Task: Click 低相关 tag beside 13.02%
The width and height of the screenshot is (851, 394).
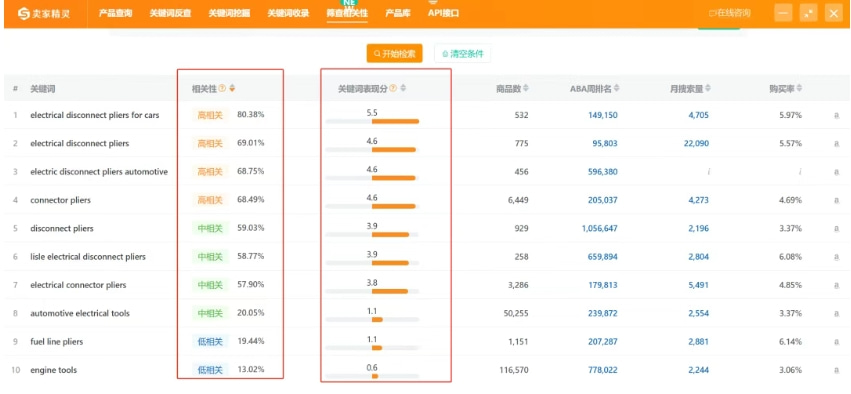Action: [210, 370]
